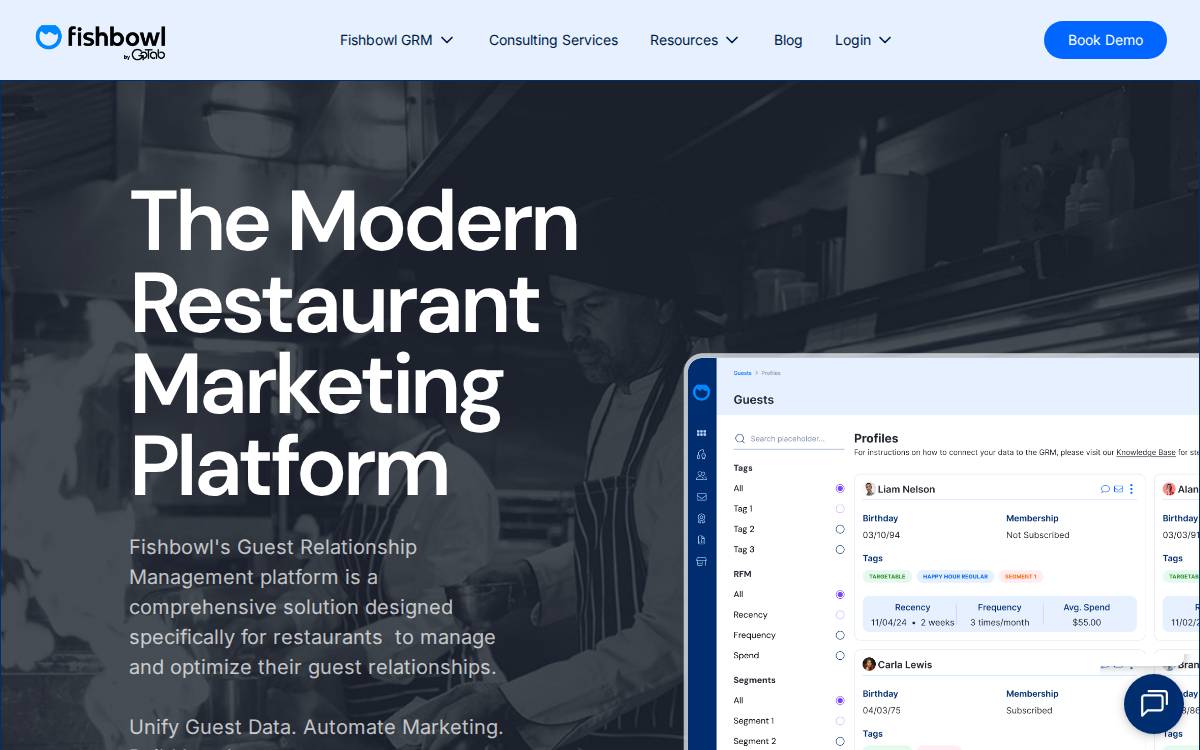Click the 'Not Subscribed' membership value
This screenshot has height=750, width=1200.
(x=1038, y=535)
